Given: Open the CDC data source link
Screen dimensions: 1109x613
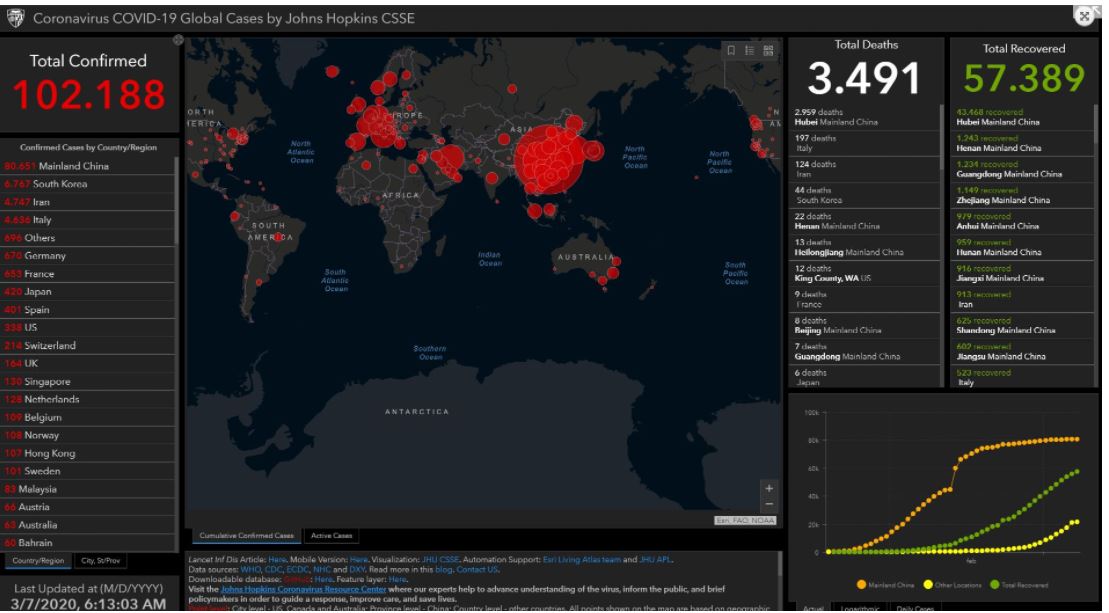Looking at the screenshot, I should pos(274,569).
